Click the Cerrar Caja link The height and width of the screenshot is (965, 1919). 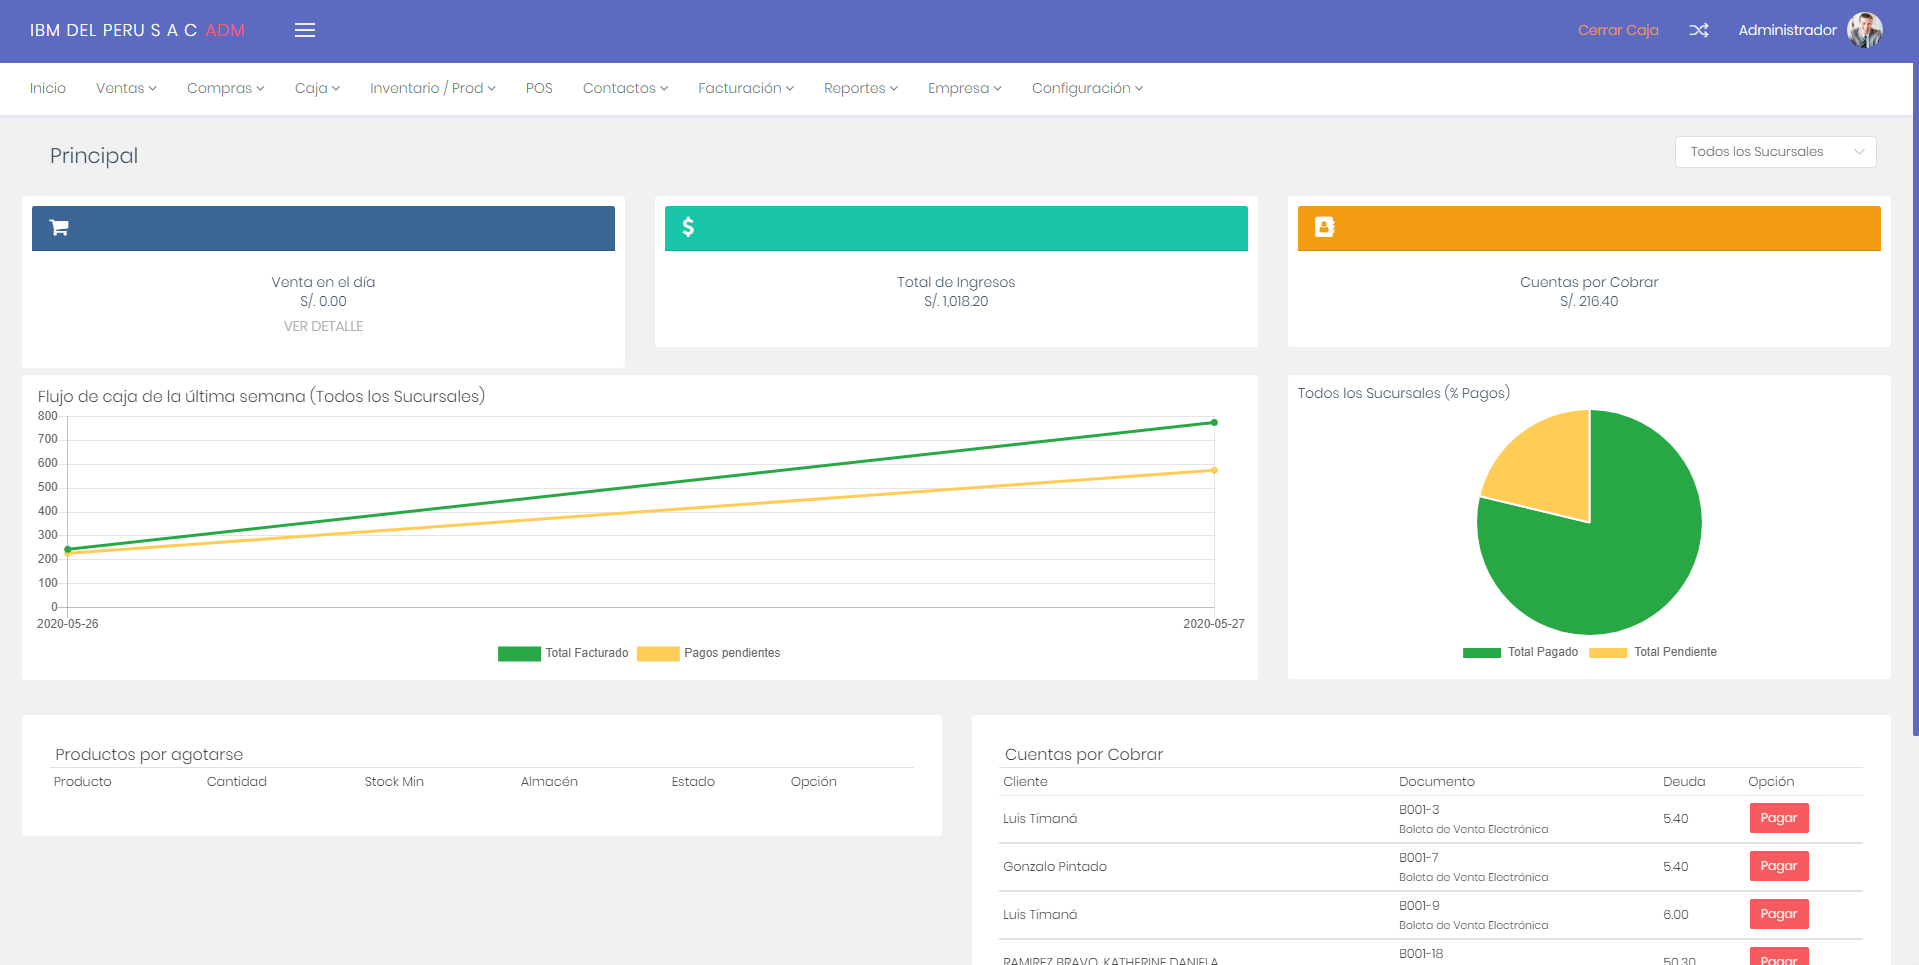(1617, 30)
